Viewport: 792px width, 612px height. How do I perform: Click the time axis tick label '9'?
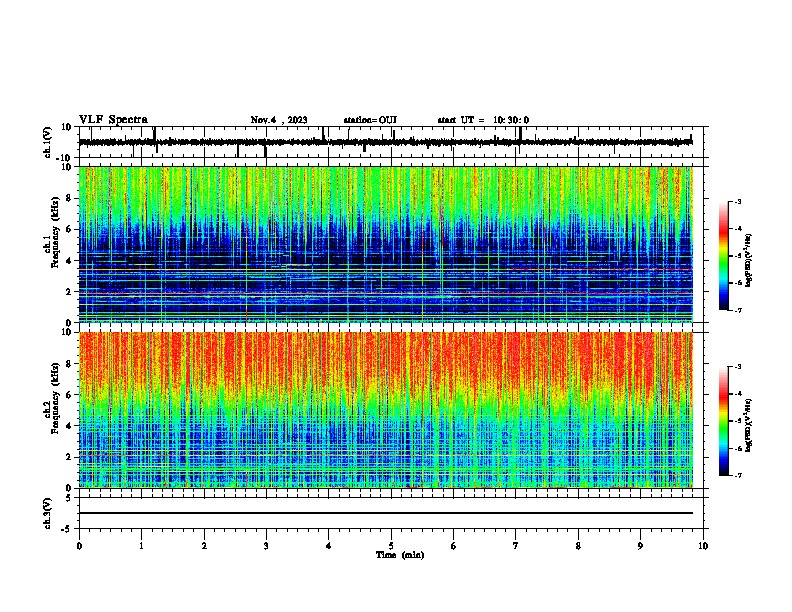coord(640,546)
